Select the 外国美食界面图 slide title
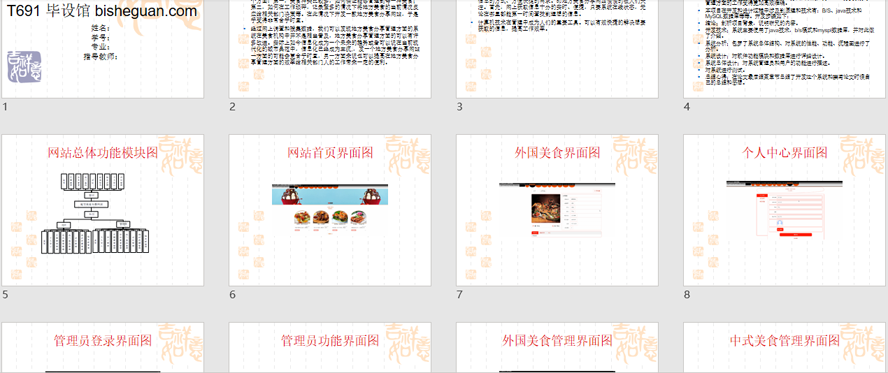 (558, 153)
